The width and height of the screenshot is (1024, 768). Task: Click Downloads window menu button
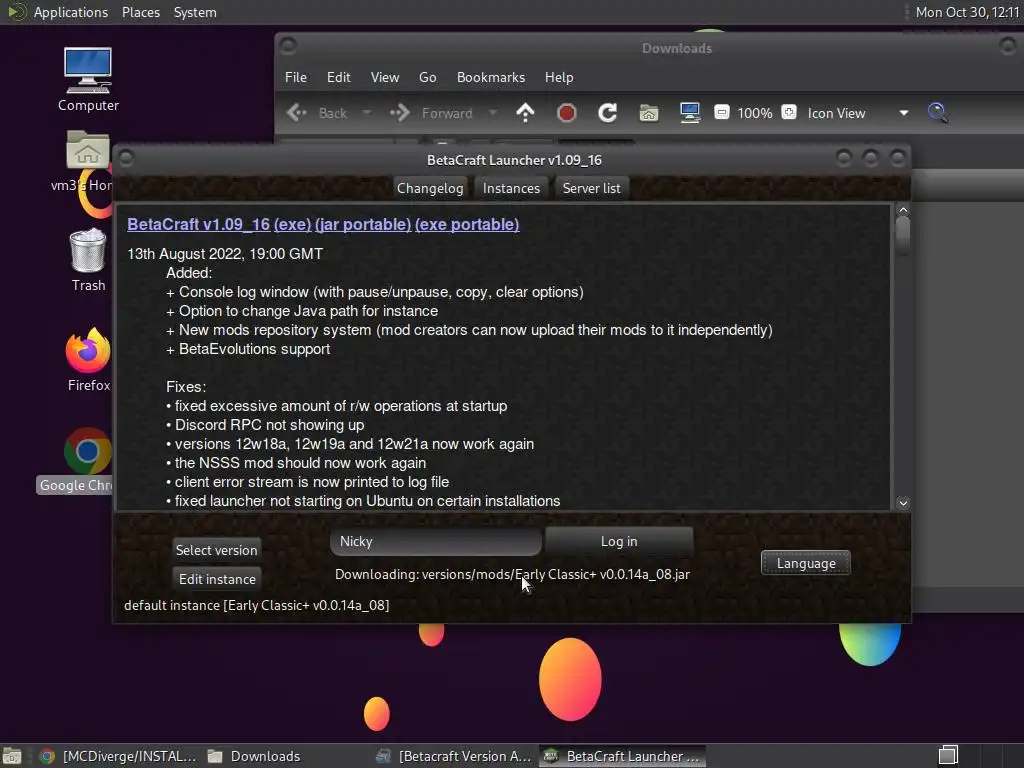288,46
